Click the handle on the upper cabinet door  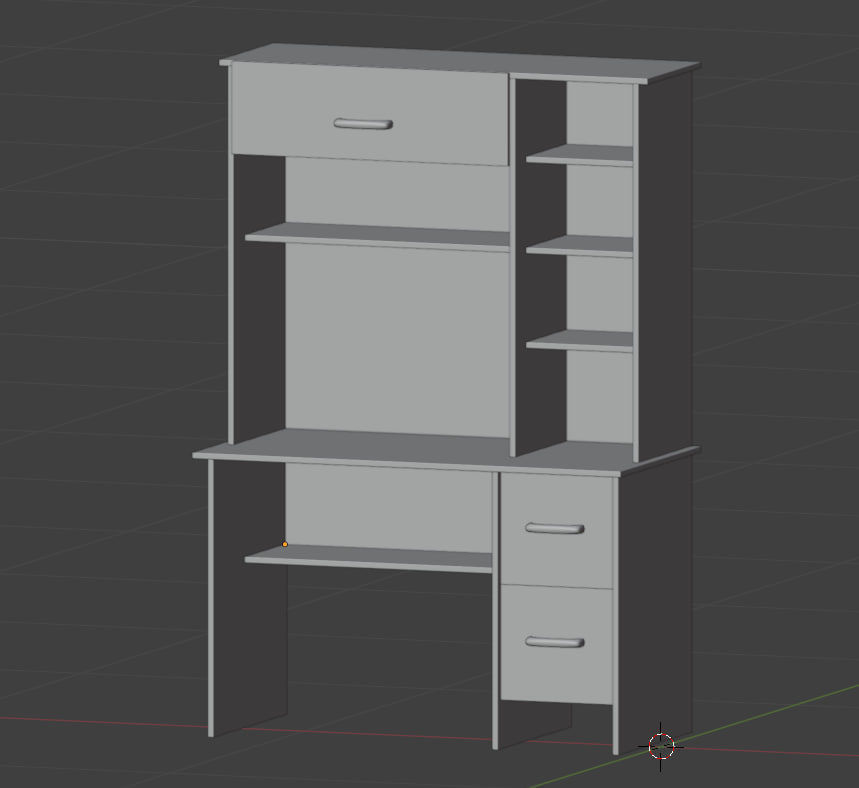click(363, 124)
